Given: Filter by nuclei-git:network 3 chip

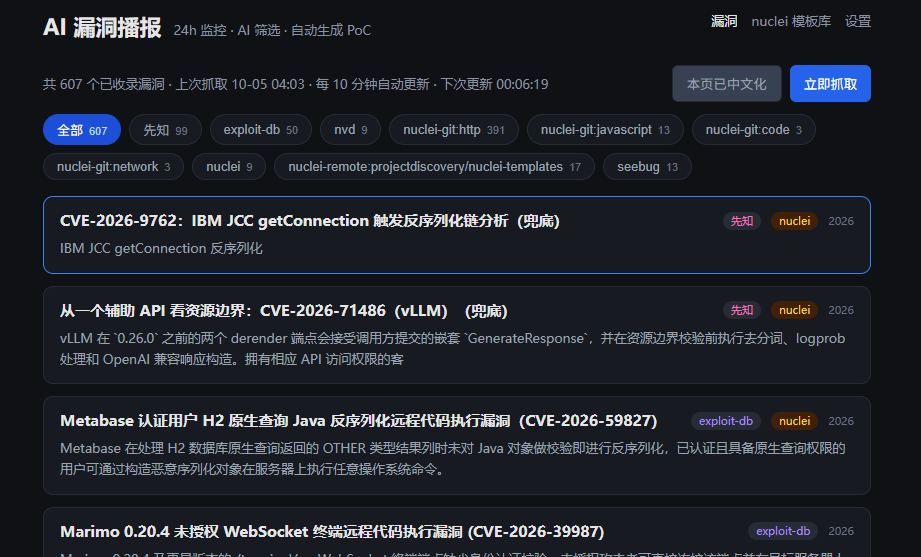Looking at the screenshot, I should [x=113, y=167].
